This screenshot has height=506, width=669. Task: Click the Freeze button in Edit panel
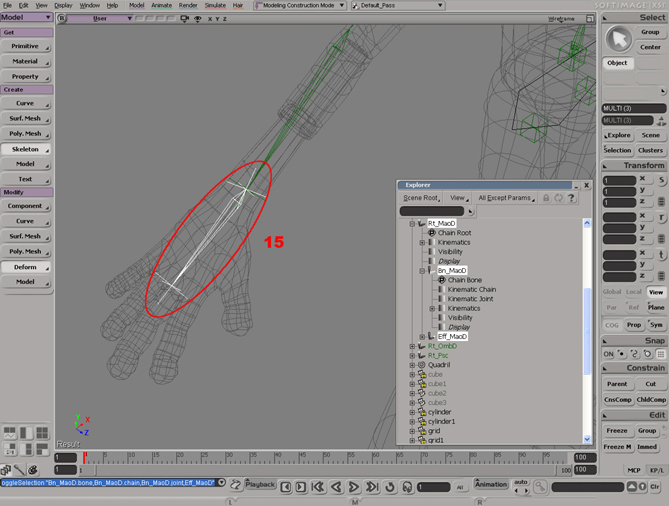point(617,431)
